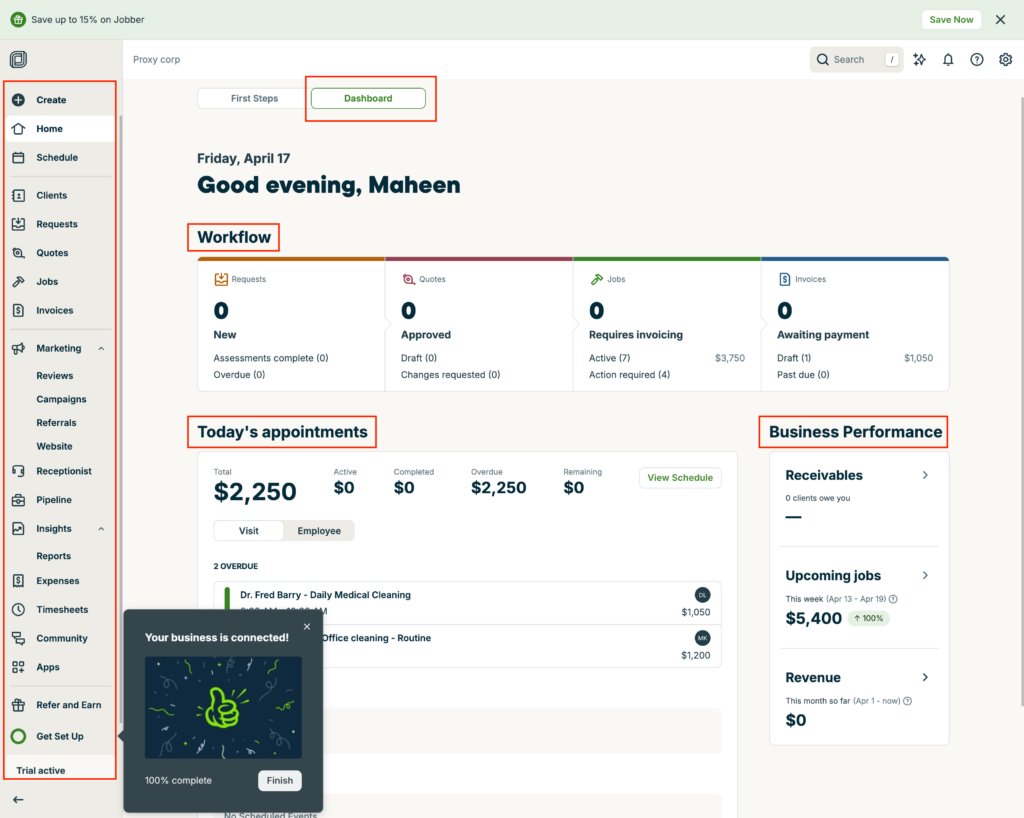This screenshot has height=818, width=1024.
Task: Click the Proxy corp company name
Action: click(x=157, y=59)
